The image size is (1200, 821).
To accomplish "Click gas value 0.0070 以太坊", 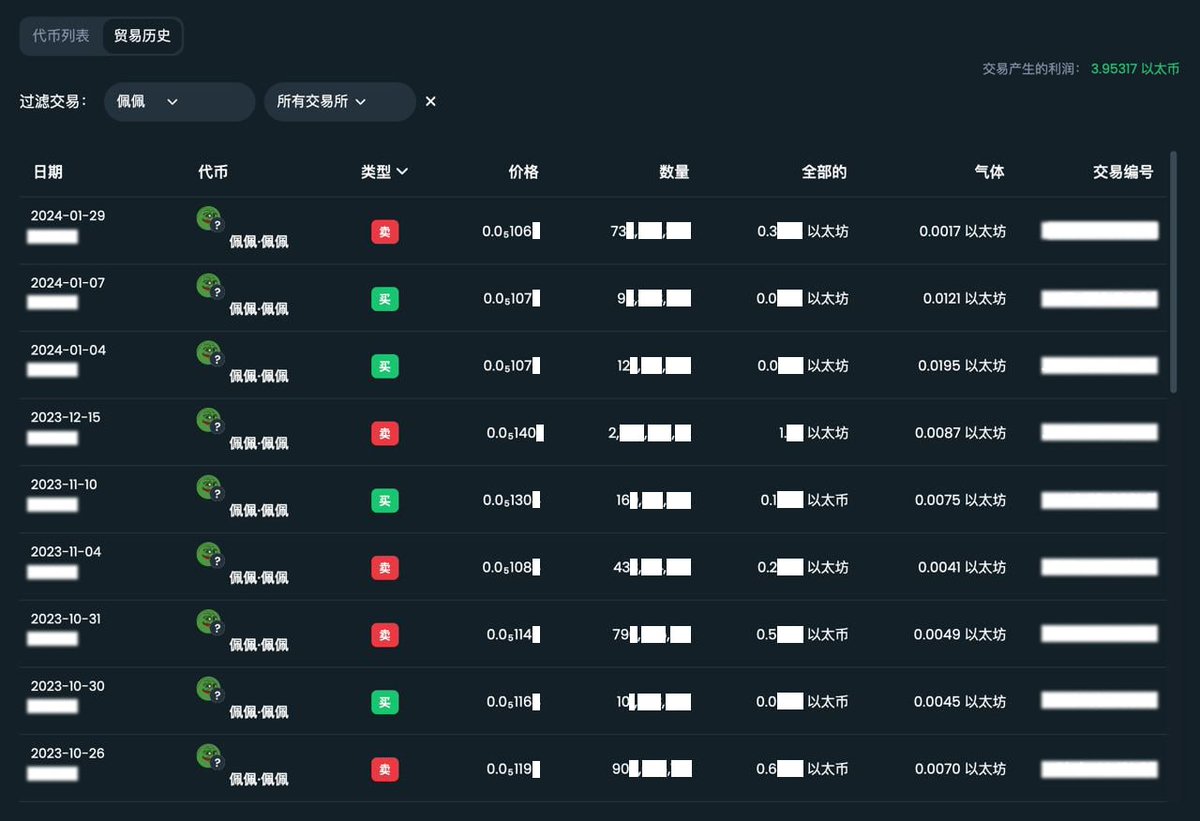I will [960, 767].
